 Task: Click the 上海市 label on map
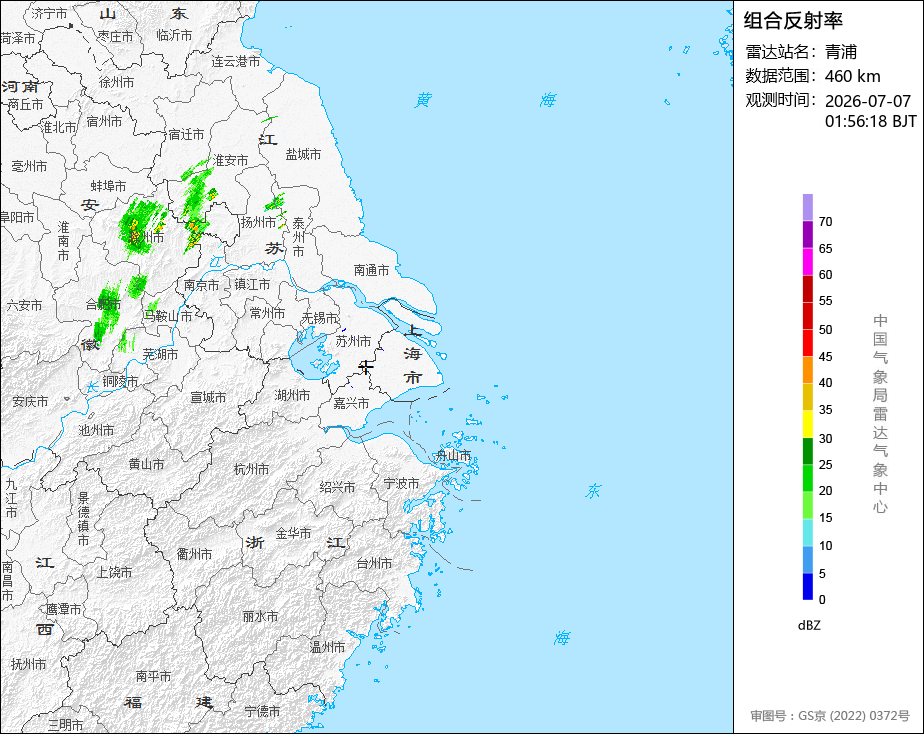pyautogui.click(x=412, y=353)
